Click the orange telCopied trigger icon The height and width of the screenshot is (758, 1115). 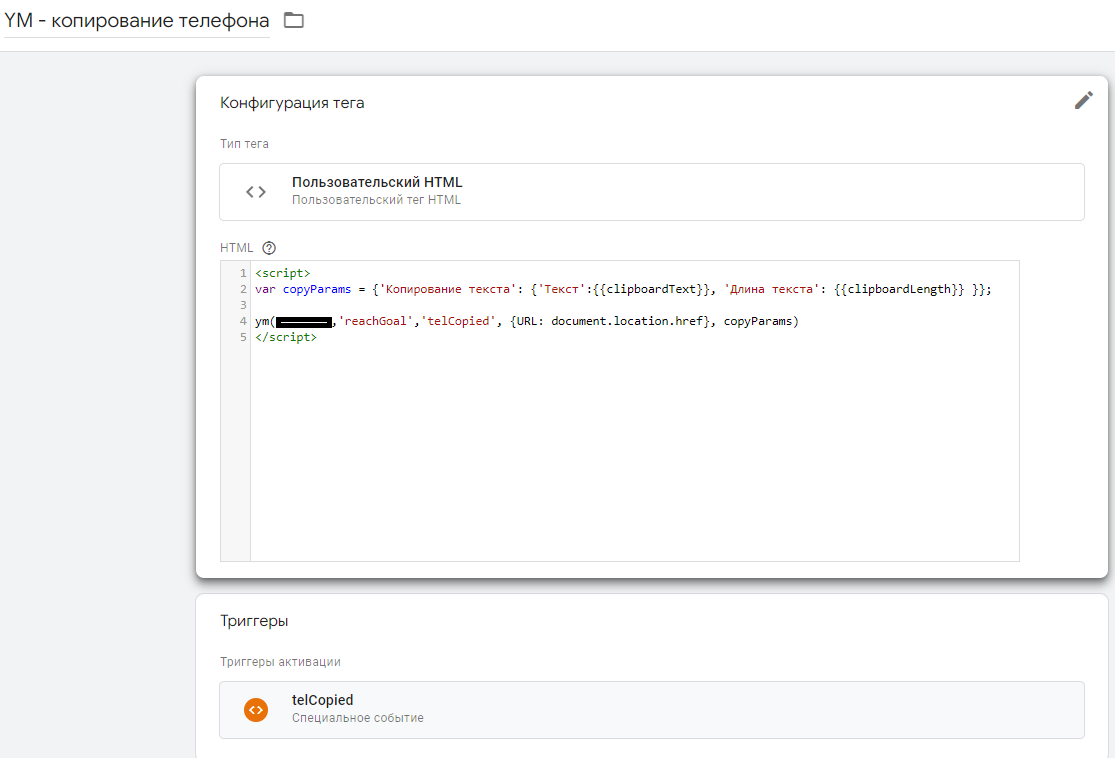click(x=256, y=710)
